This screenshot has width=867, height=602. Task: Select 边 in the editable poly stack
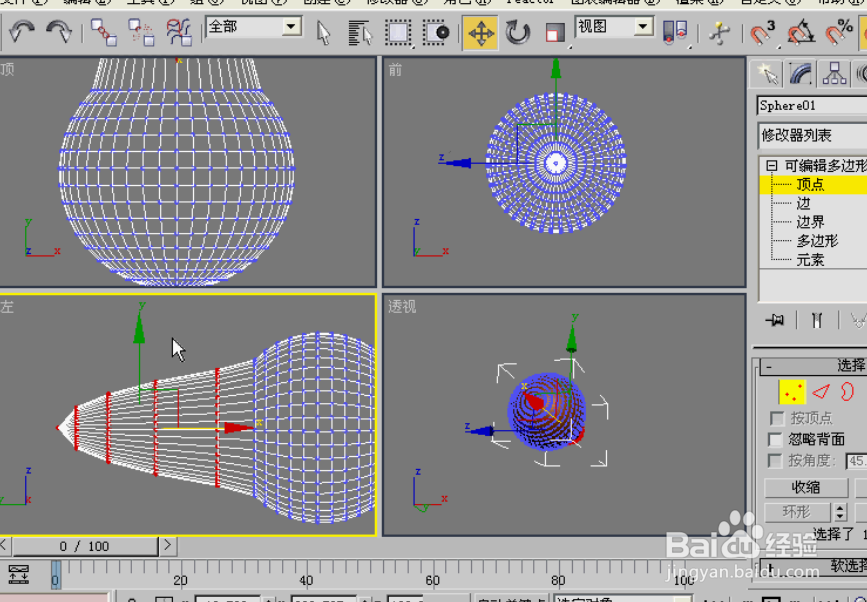click(x=805, y=203)
